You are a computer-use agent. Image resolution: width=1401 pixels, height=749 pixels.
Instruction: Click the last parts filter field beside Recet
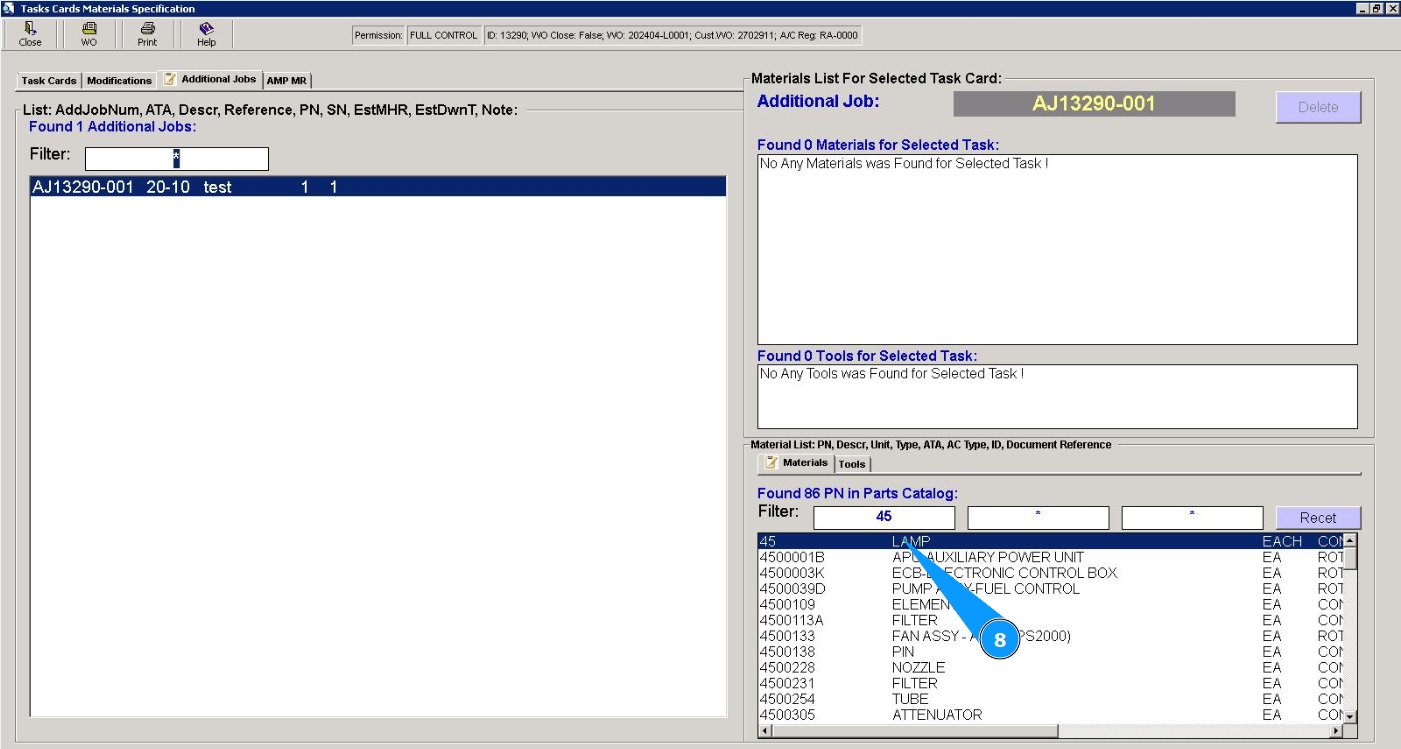click(1192, 517)
